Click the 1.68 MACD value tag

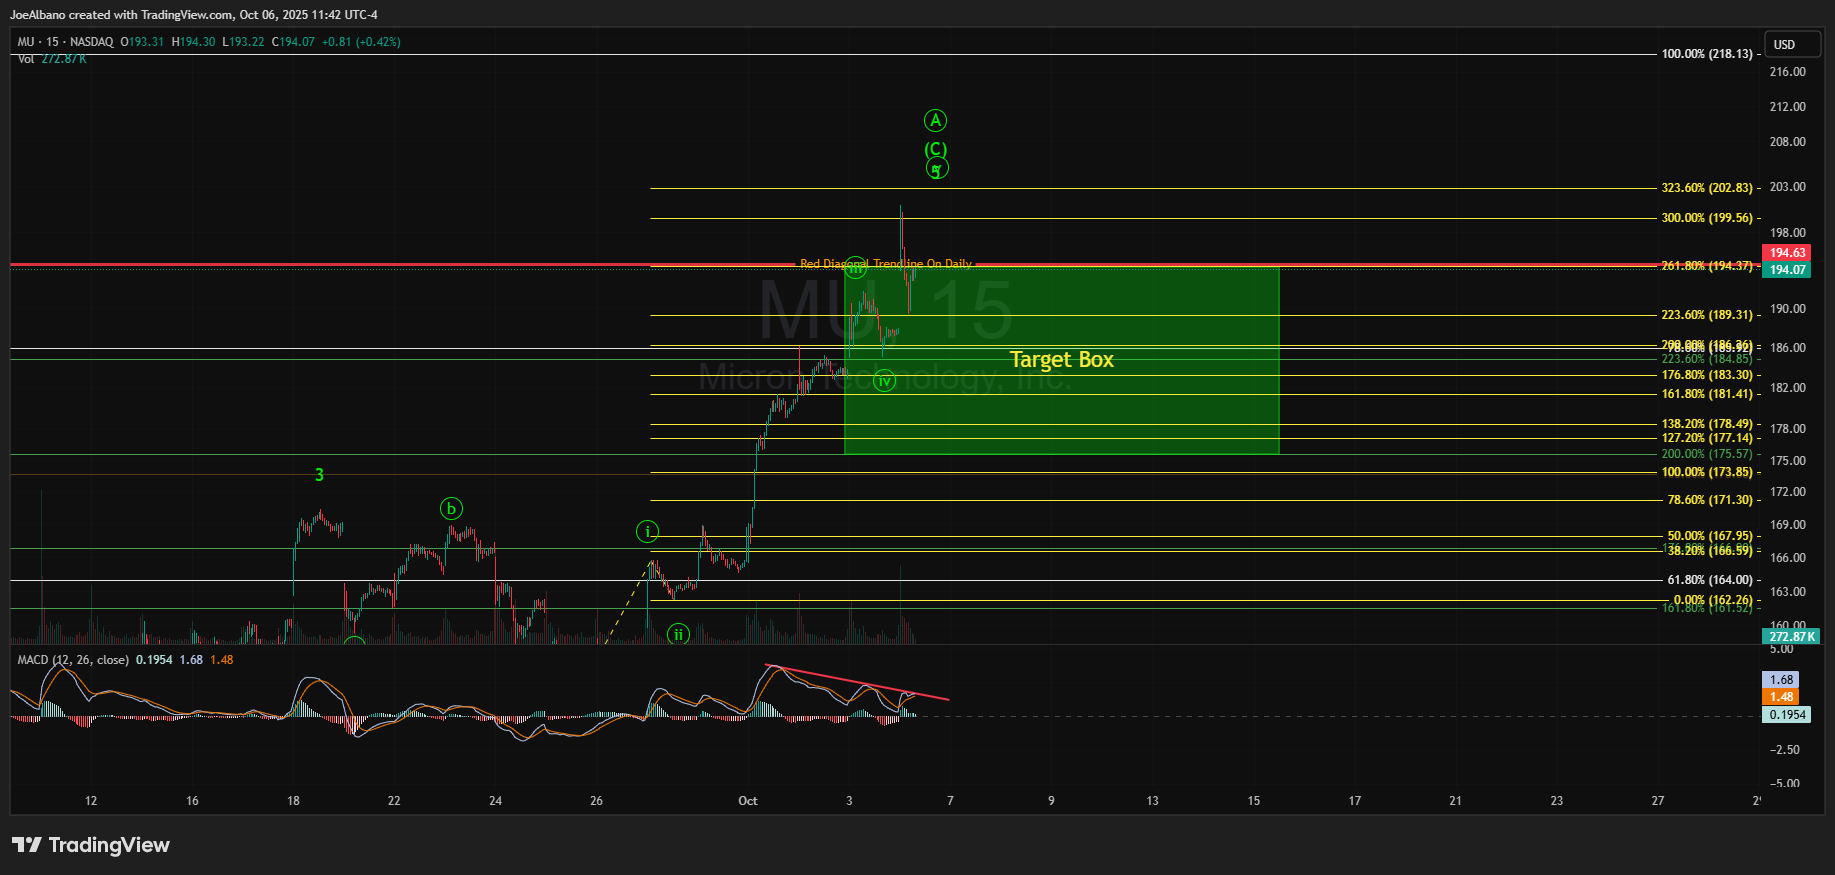coord(1781,680)
